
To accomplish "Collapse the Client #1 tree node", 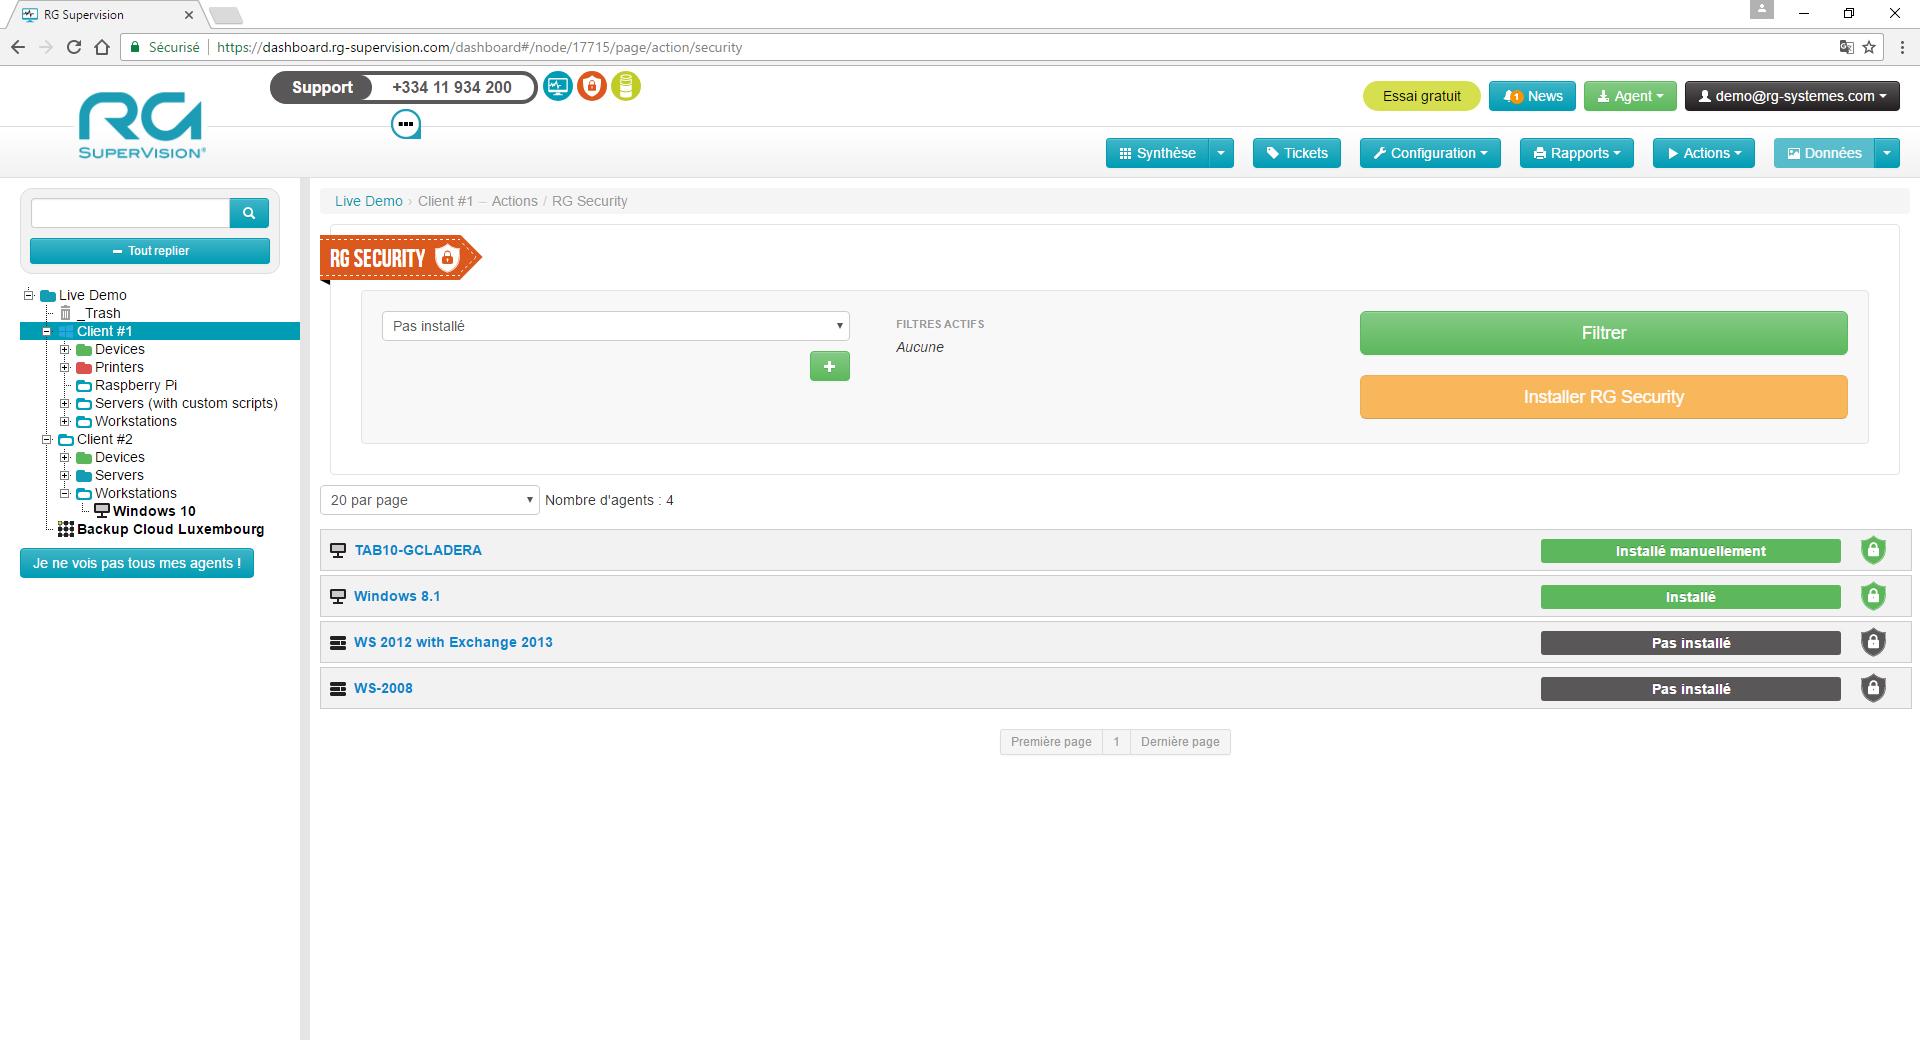I will coord(47,331).
